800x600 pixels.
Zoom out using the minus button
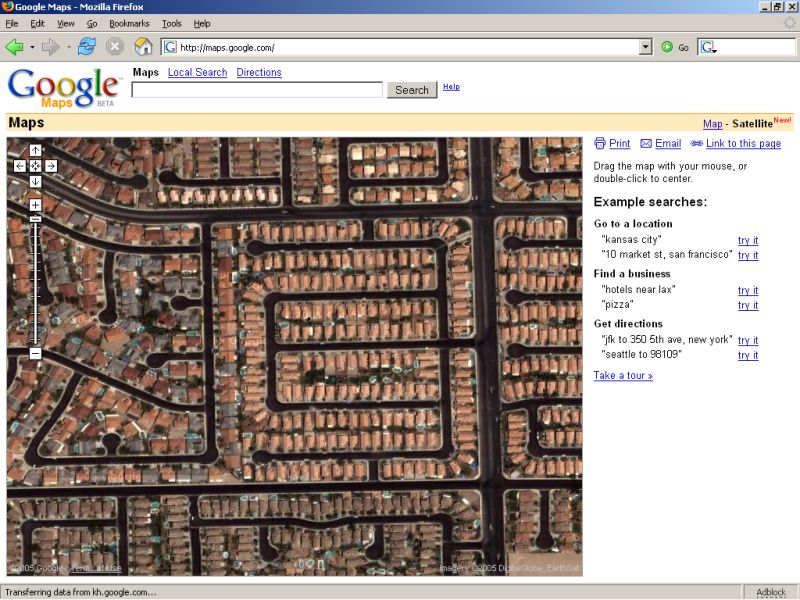35,353
